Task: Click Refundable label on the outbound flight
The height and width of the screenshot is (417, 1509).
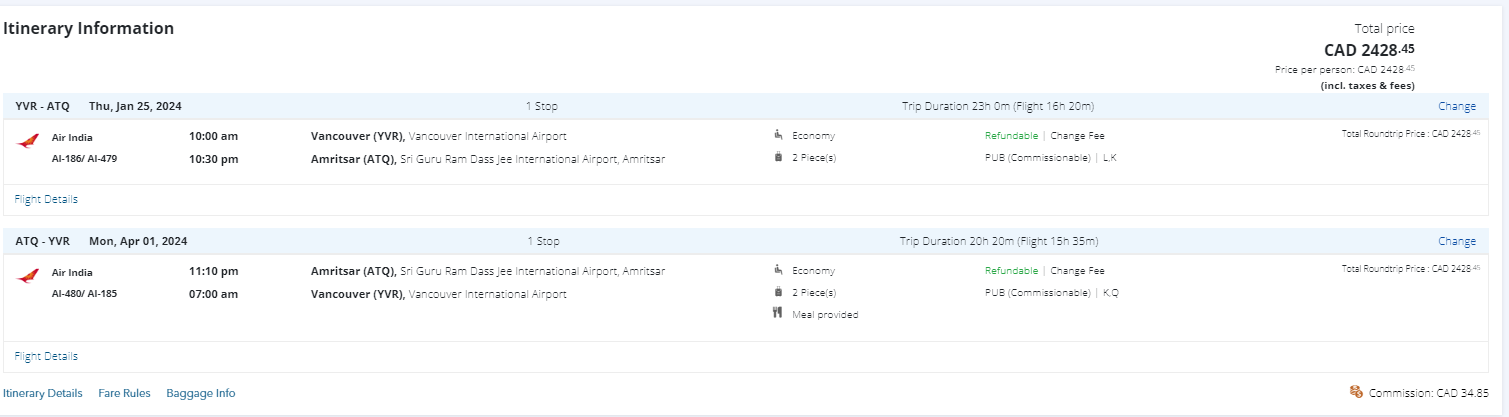Action: coord(1011,136)
